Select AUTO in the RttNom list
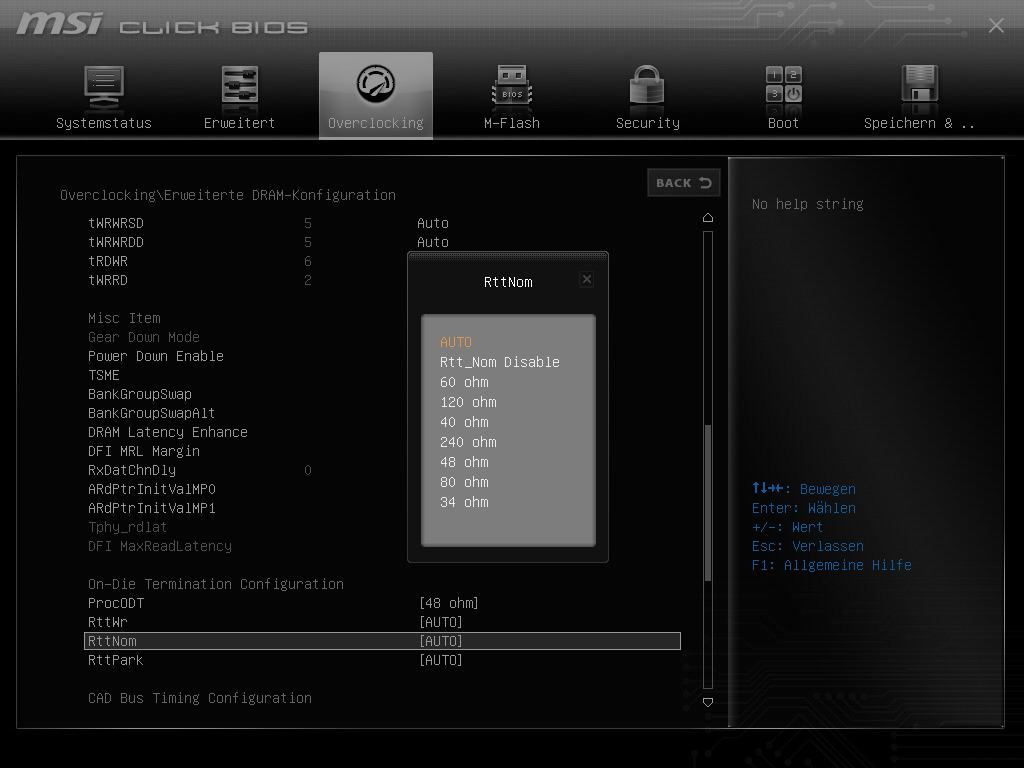 click(x=456, y=342)
